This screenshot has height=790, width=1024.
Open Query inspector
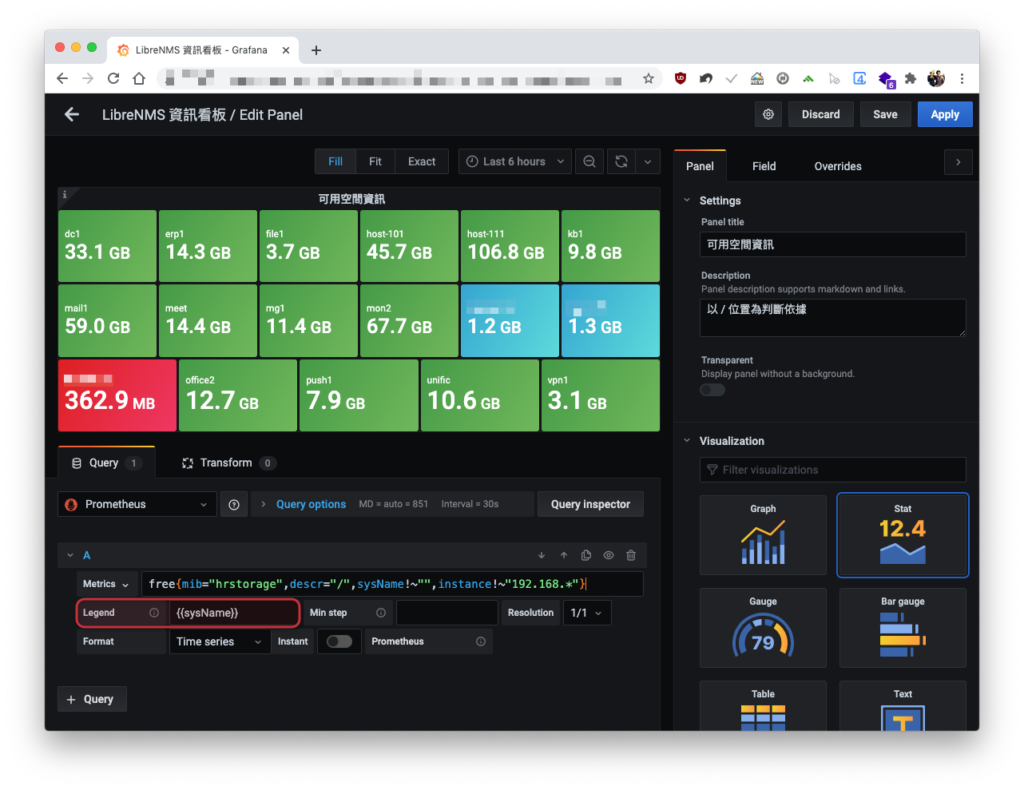[x=590, y=504]
